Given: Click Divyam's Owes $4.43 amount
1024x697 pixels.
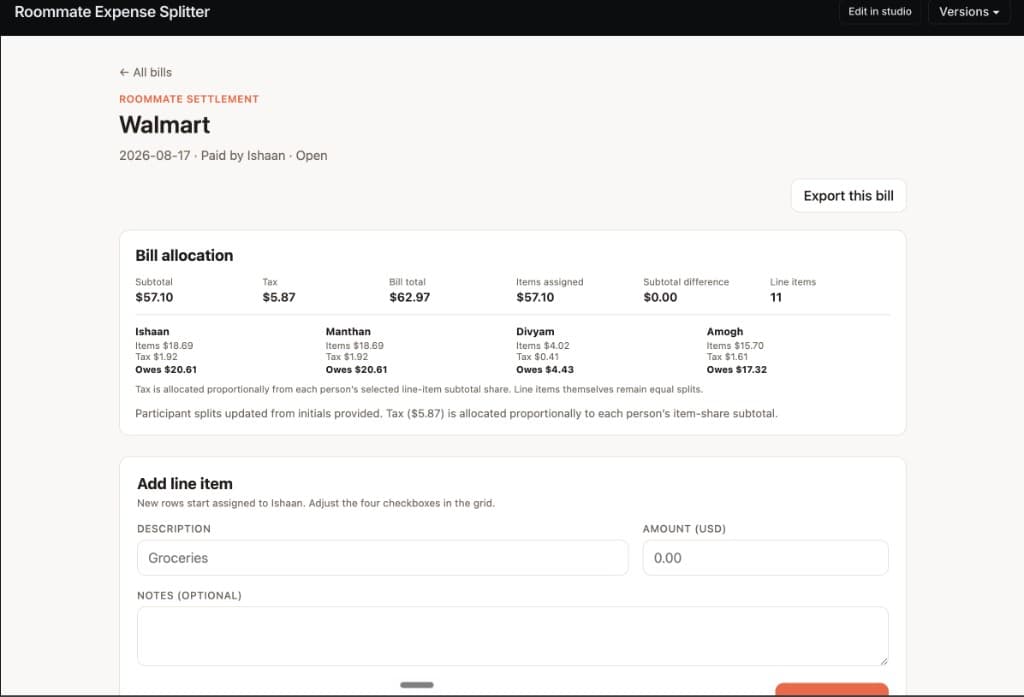Looking at the screenshot, I should coord(545,370).
